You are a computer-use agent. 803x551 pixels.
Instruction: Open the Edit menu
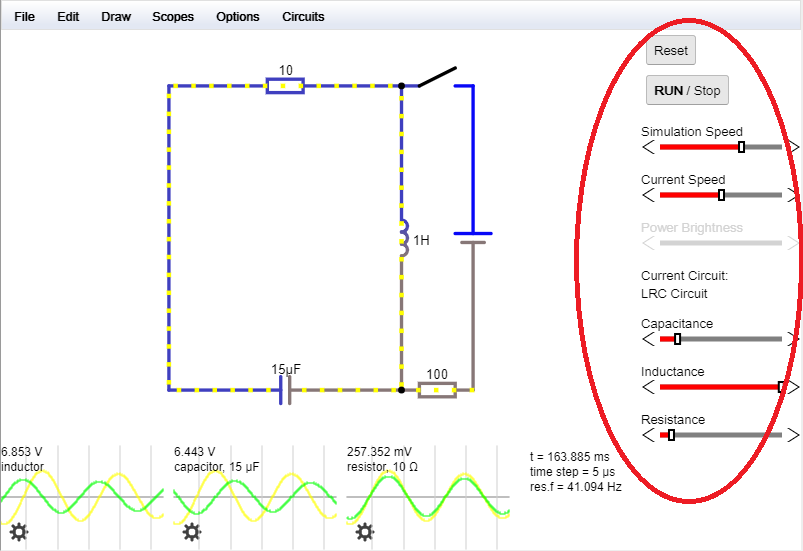click(x=68, y=17)
